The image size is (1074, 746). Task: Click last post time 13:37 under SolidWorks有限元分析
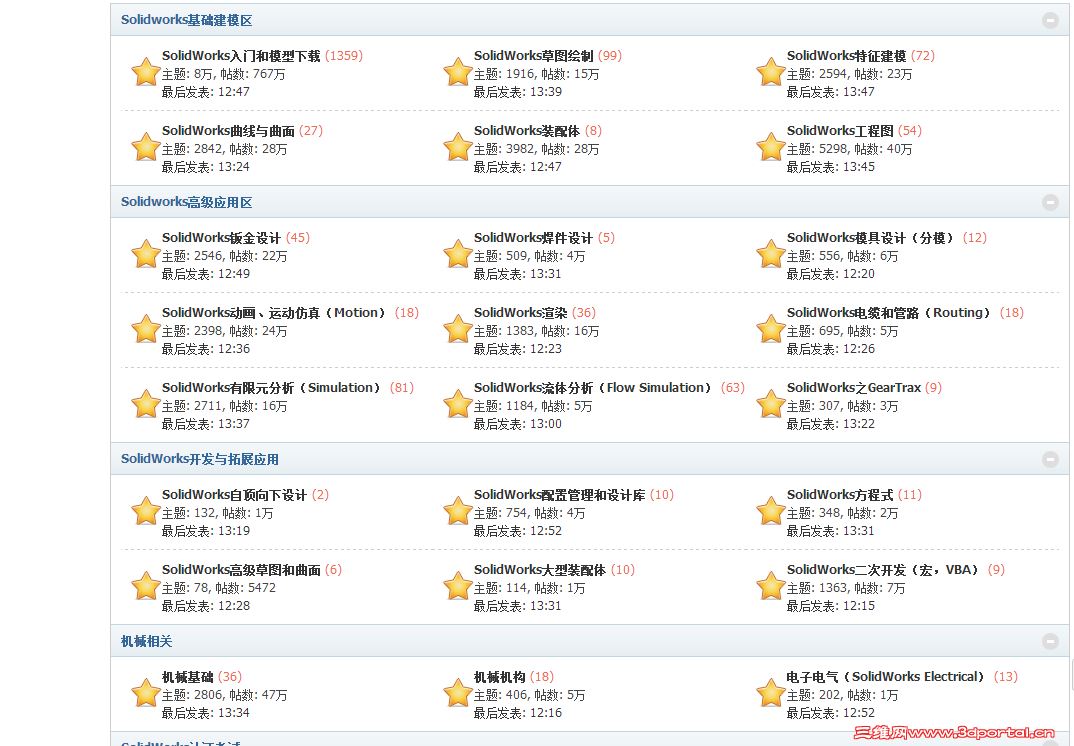click(234, 423)
